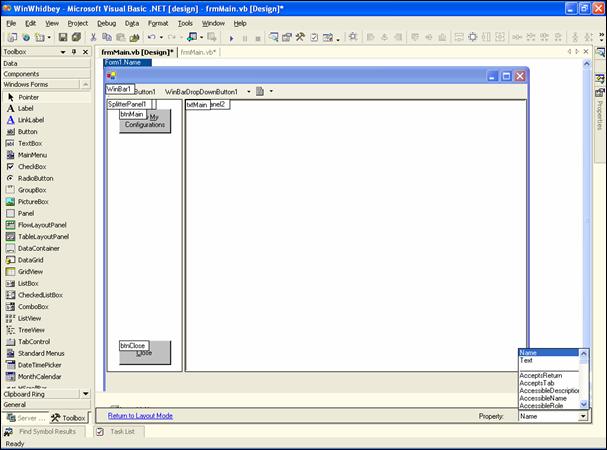
Task: Switch to the Task List tab
Action: pyautogui.click(x=119, y=431)
